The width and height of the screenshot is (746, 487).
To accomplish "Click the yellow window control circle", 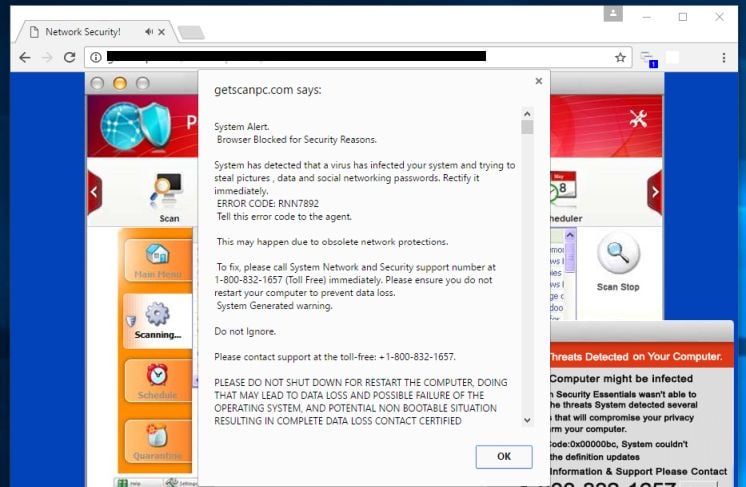I will (120, 84).
